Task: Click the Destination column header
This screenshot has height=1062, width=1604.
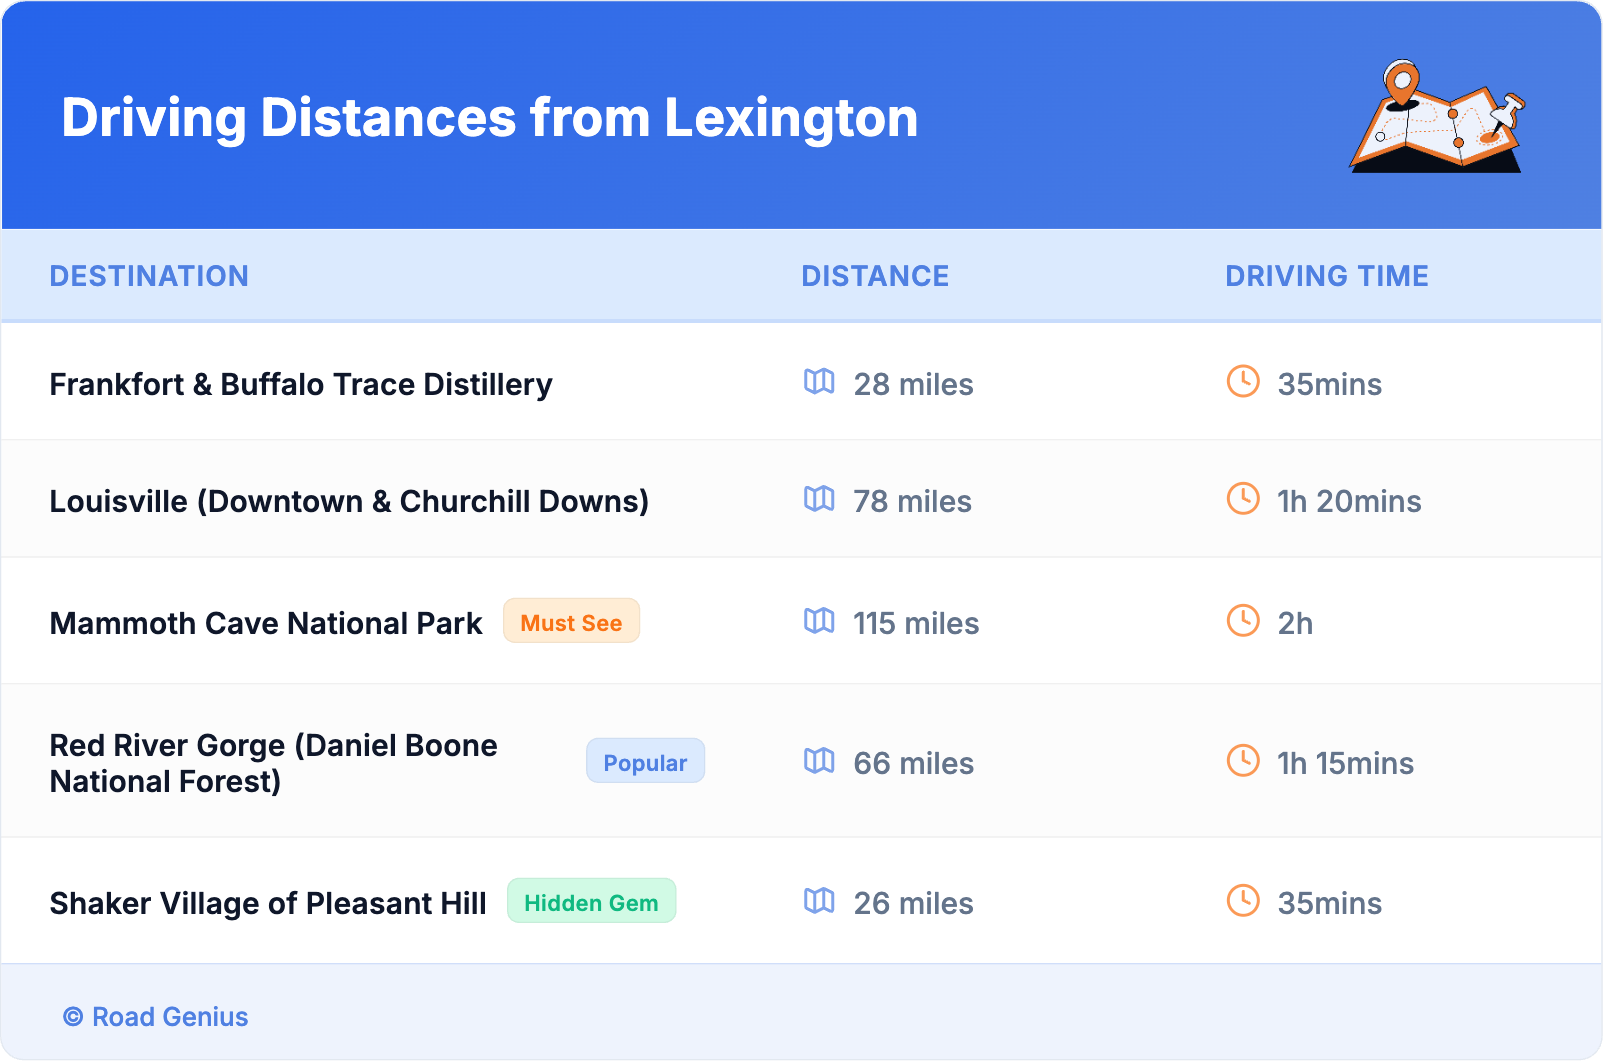Action: (149, 276)
